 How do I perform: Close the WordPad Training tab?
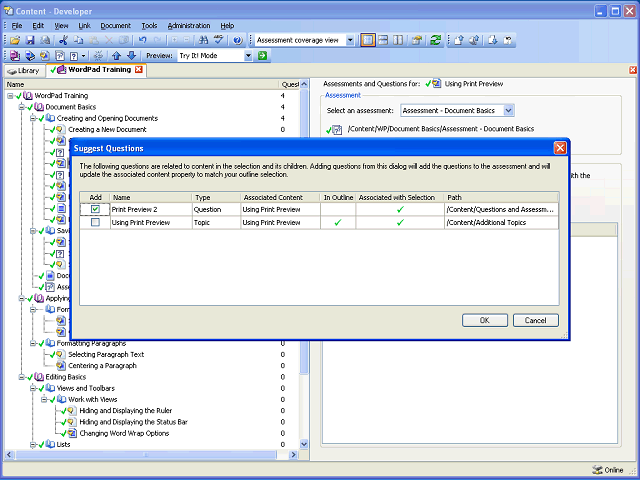(x=139, y=69)
